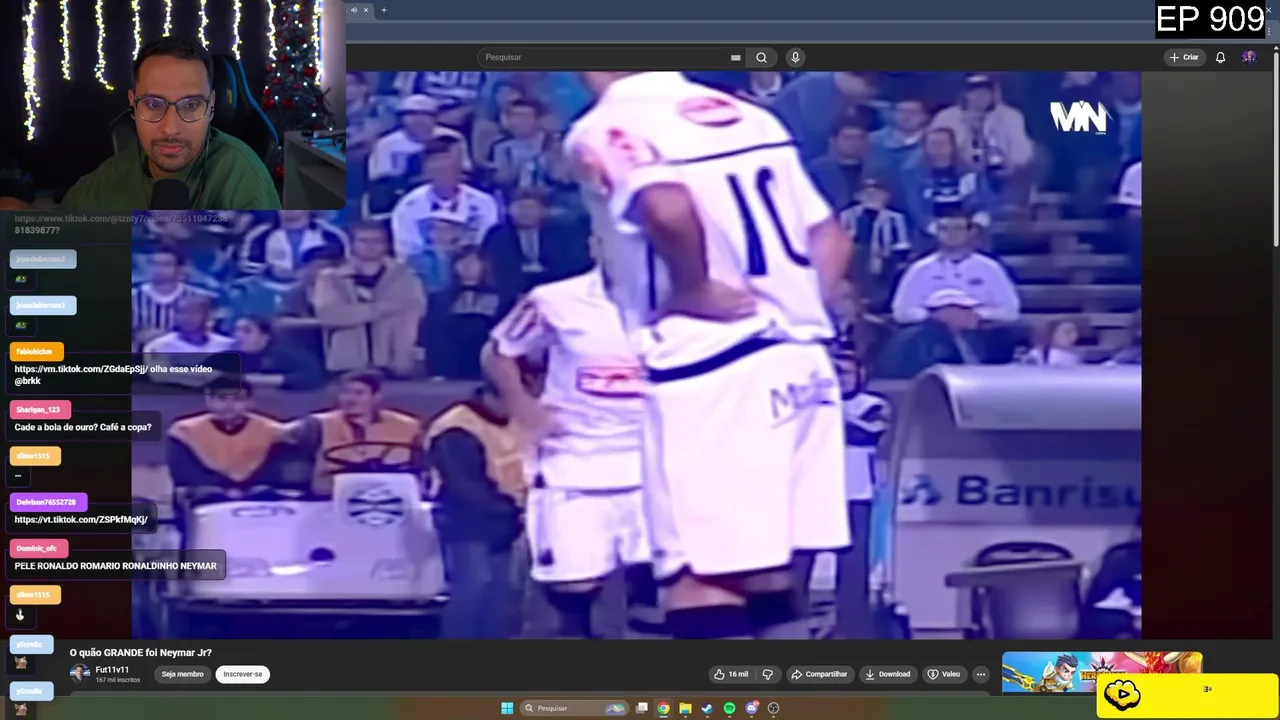Open Windows Start menu

[x=507, y=708]
